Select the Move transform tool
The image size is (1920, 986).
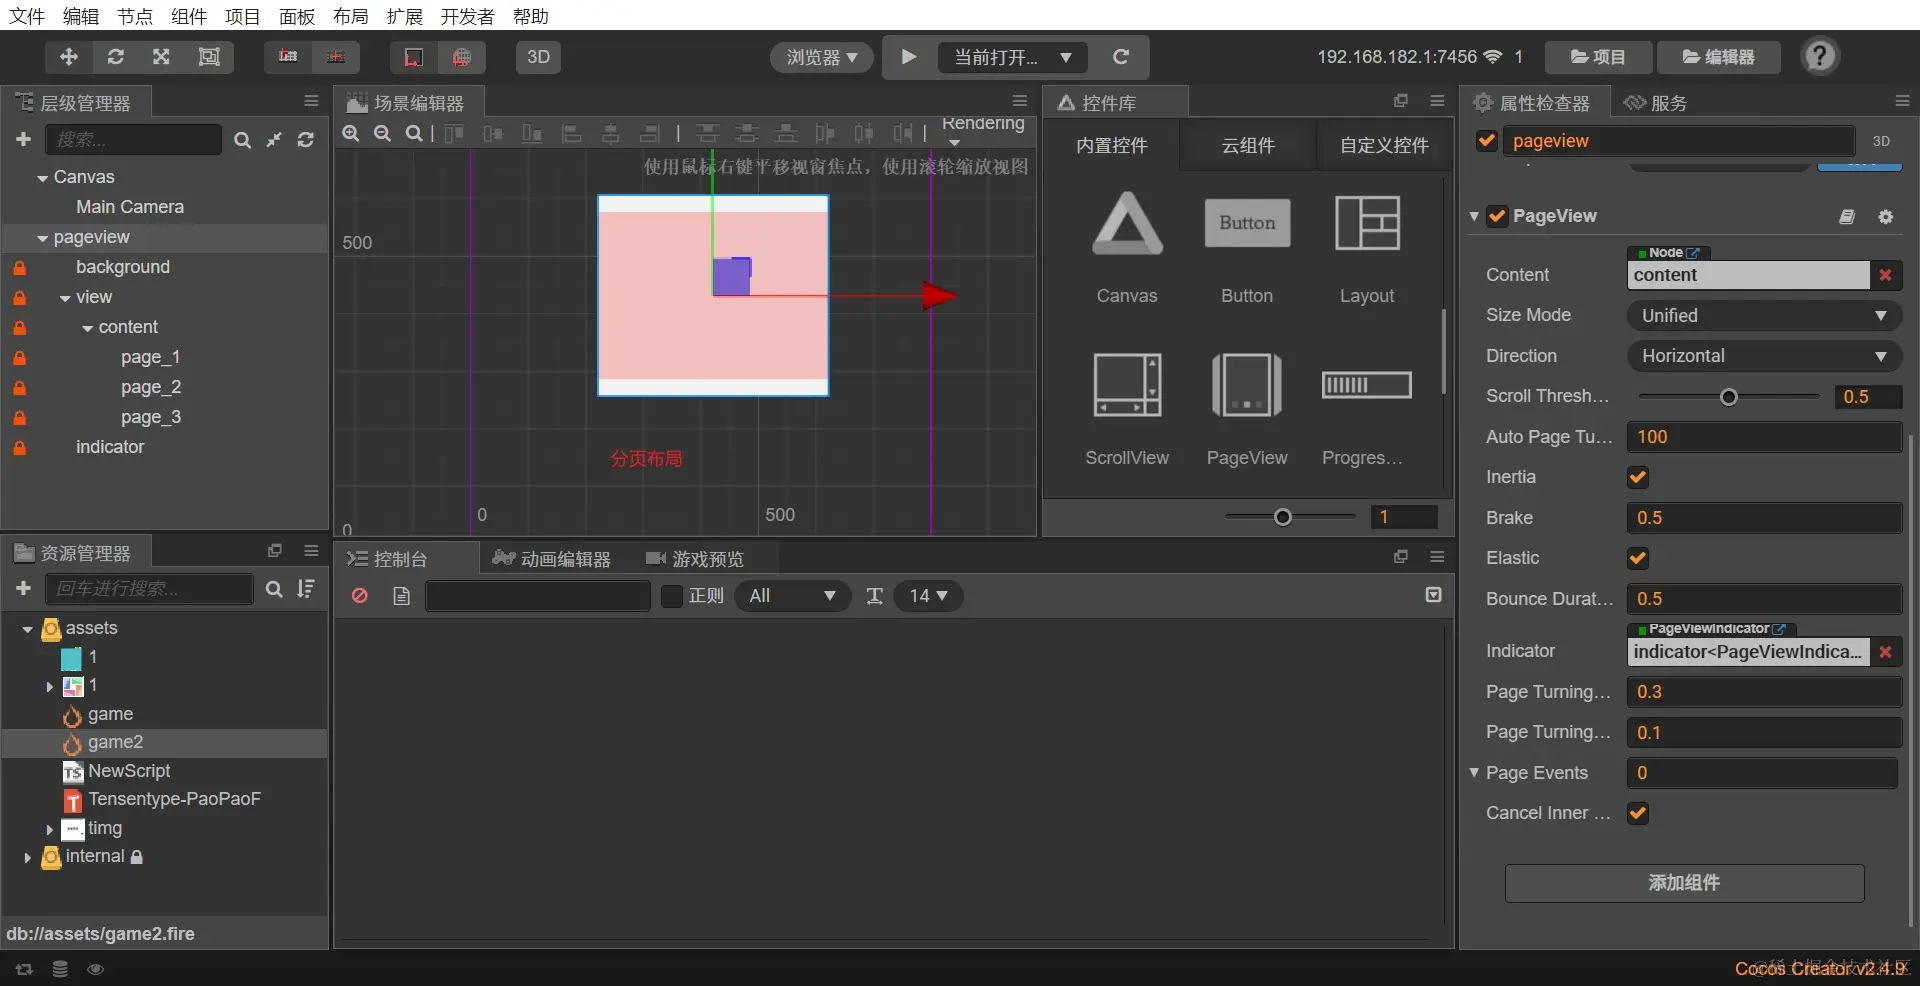point(69,57)
